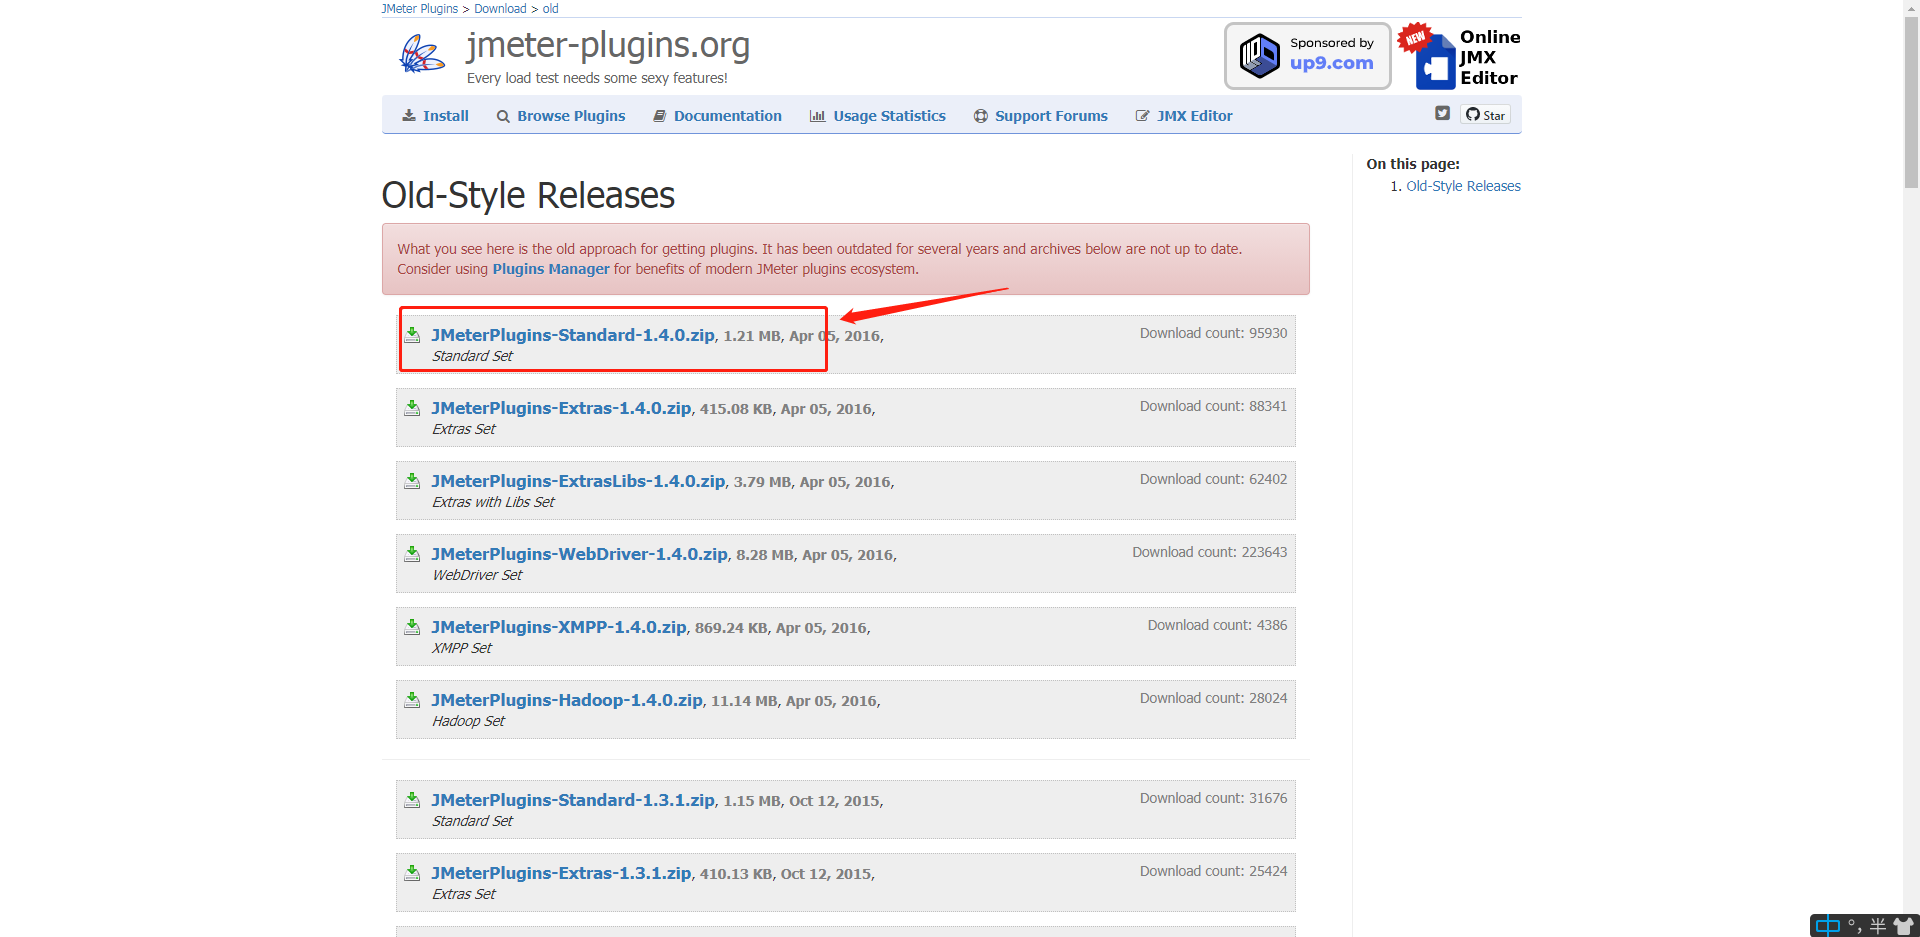
Task: Go to Browse Plugins page
Action: click(561, 116)
